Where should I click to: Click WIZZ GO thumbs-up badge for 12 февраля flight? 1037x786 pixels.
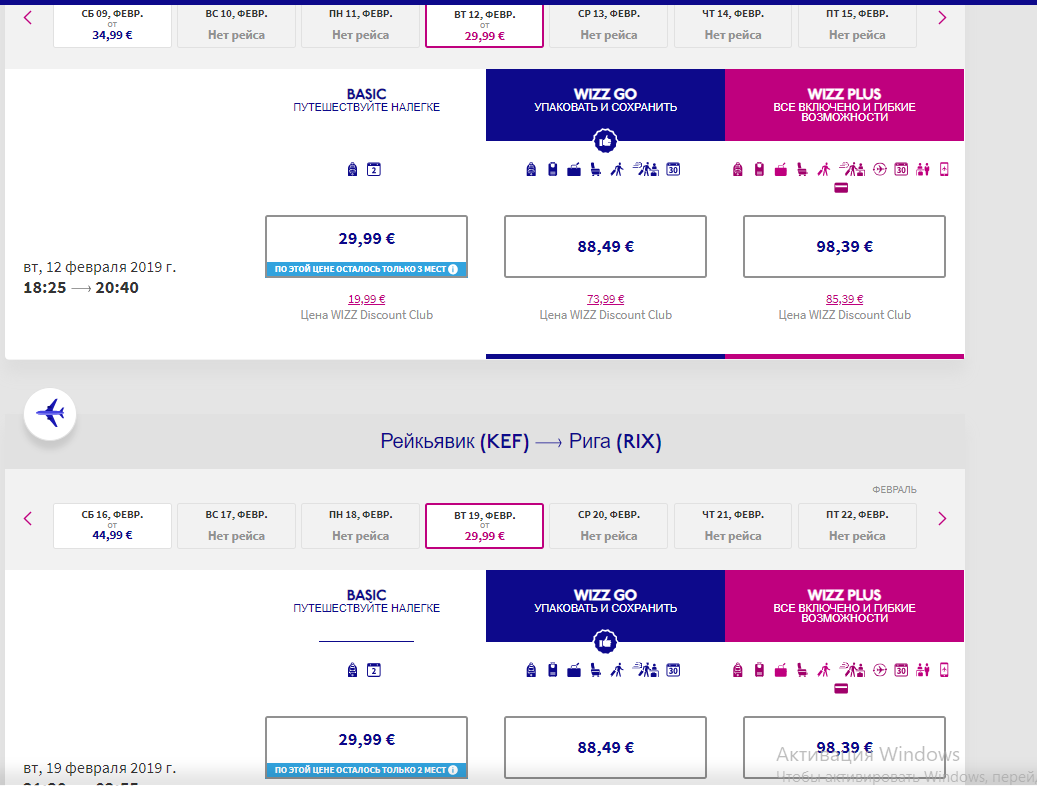[x=605, y=141]
